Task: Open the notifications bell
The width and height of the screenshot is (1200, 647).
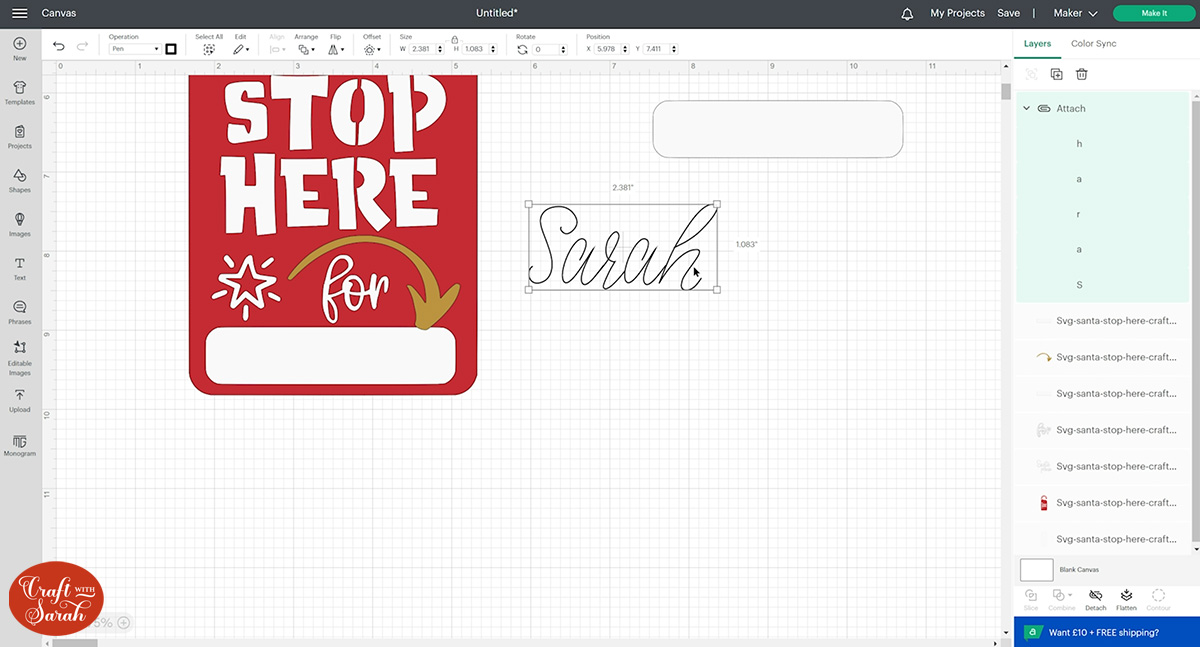Action: coord(907,14)
